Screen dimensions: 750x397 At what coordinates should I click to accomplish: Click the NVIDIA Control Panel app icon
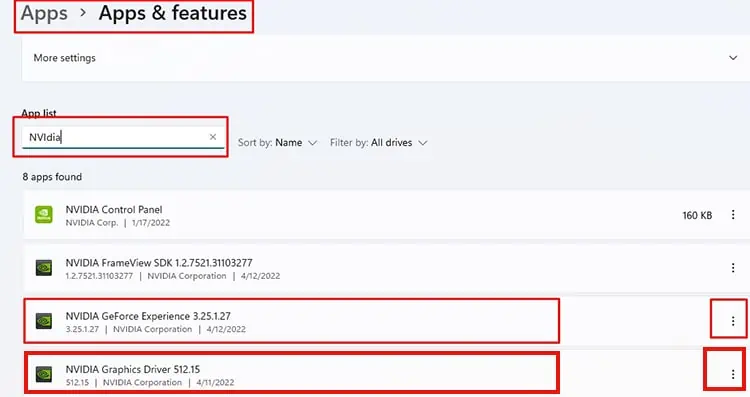point(44,214)
